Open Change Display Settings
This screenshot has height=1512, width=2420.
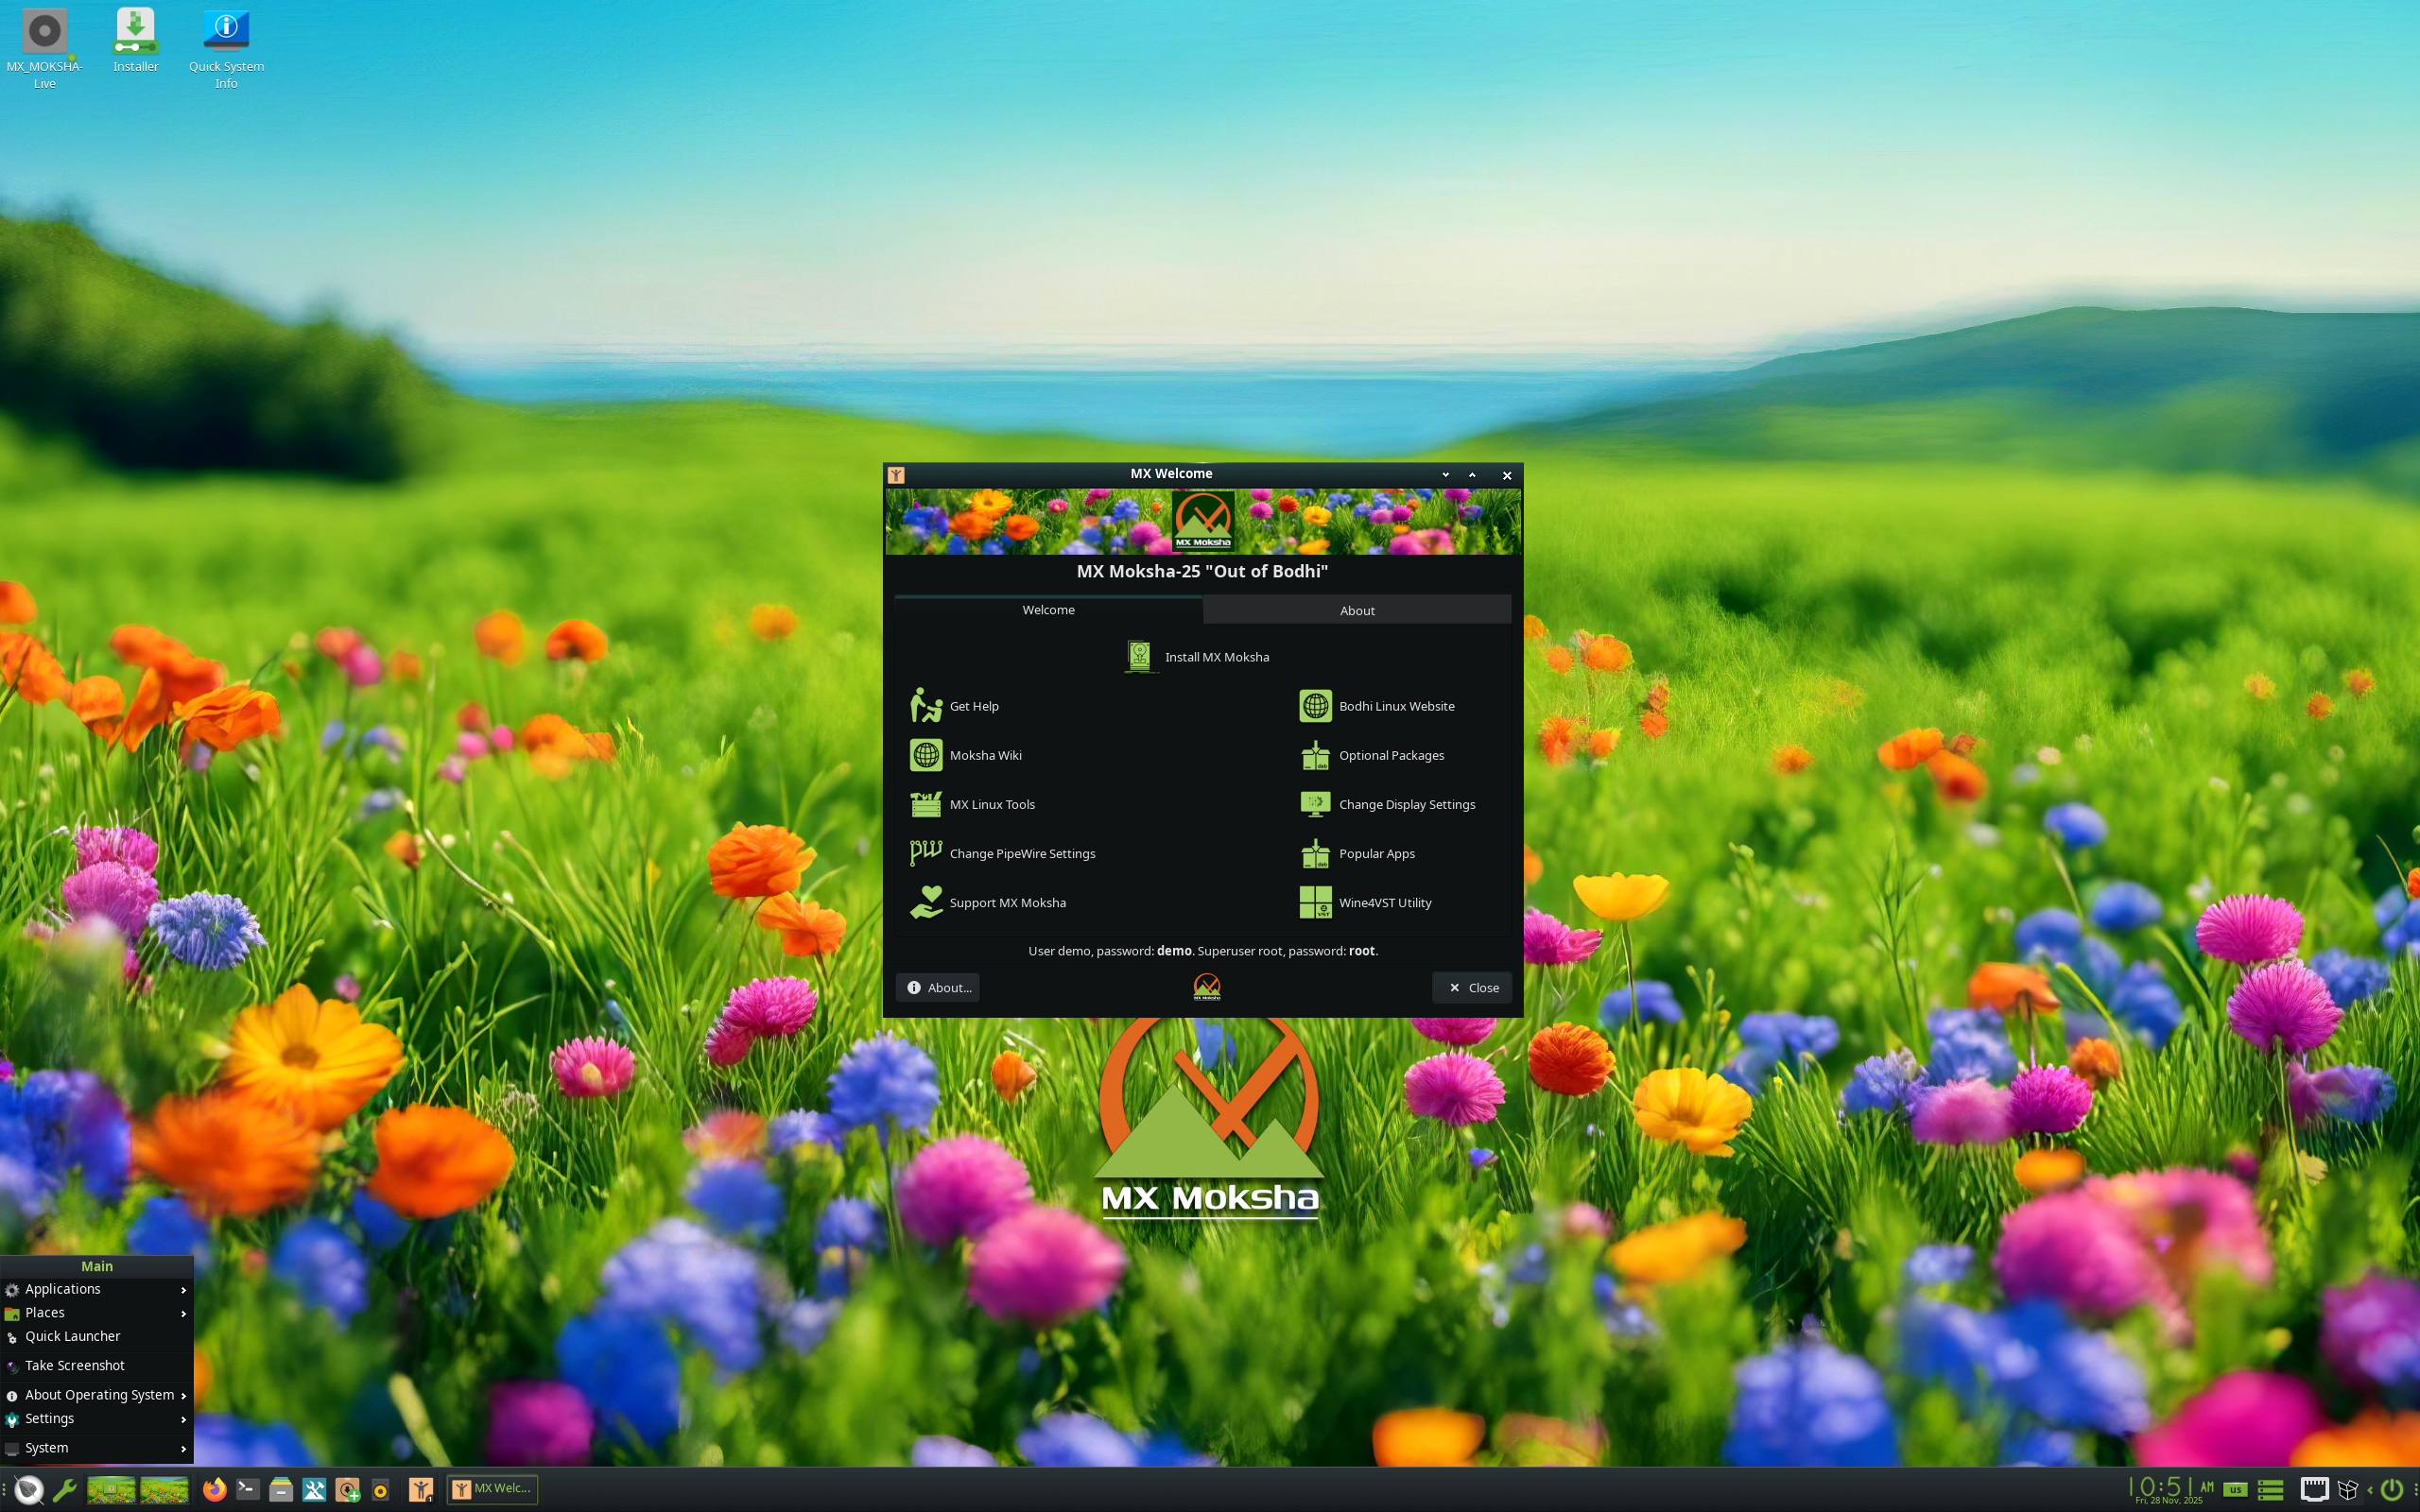pyautogui.click(x=1387, y=804)
